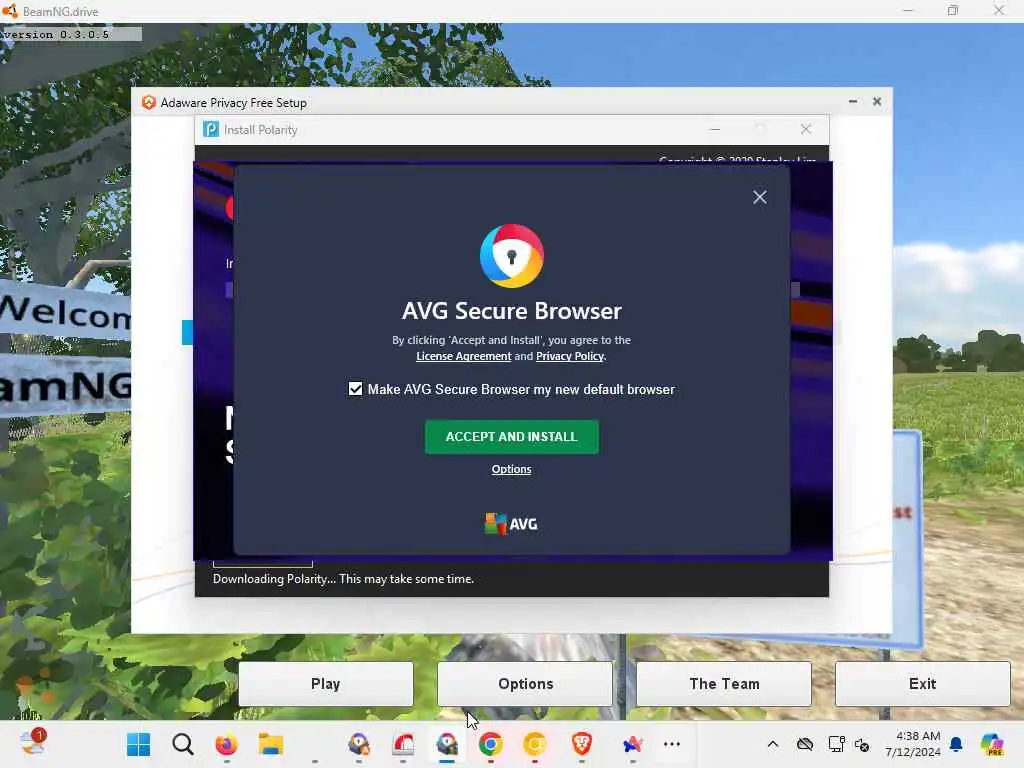1024x768 pixels.
Task: Open network status tray icon
Action: (x=837, y=744)
